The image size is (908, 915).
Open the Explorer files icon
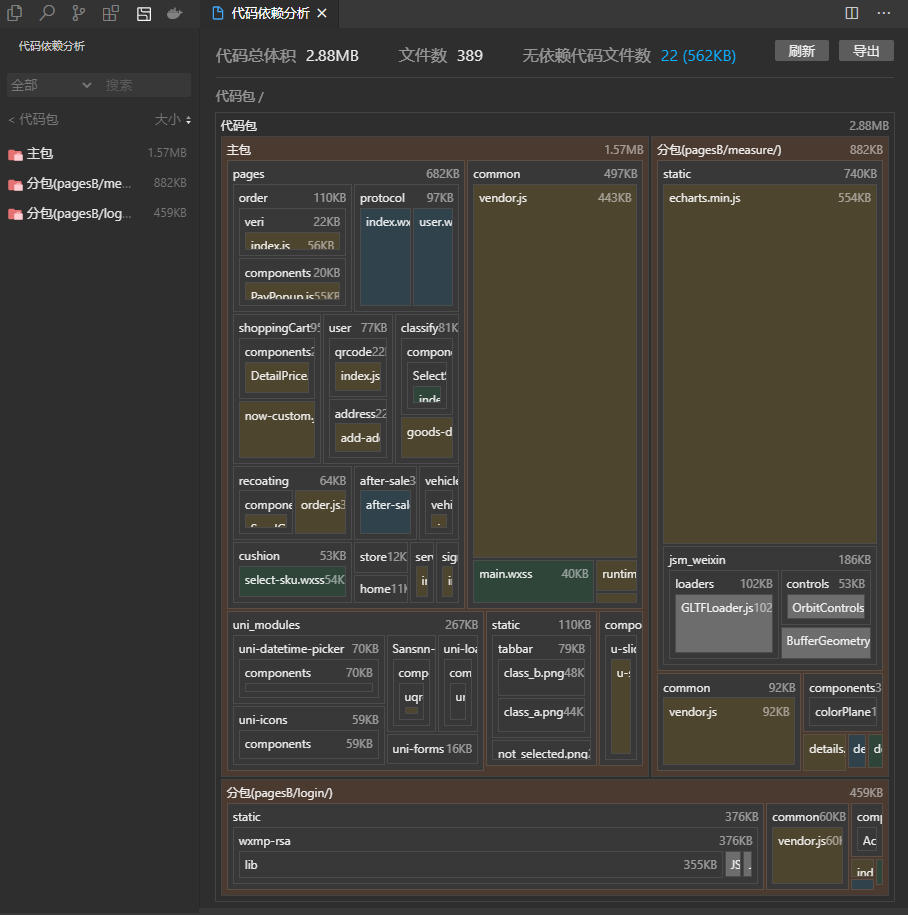pos(14,13)
